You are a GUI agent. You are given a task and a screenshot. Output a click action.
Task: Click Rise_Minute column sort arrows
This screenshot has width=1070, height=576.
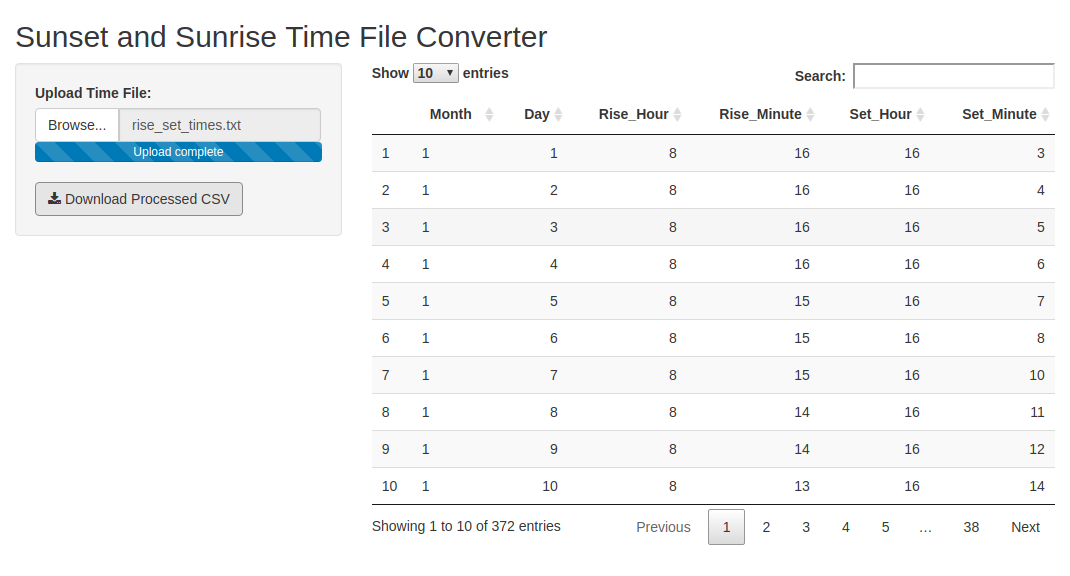point(811,115)
